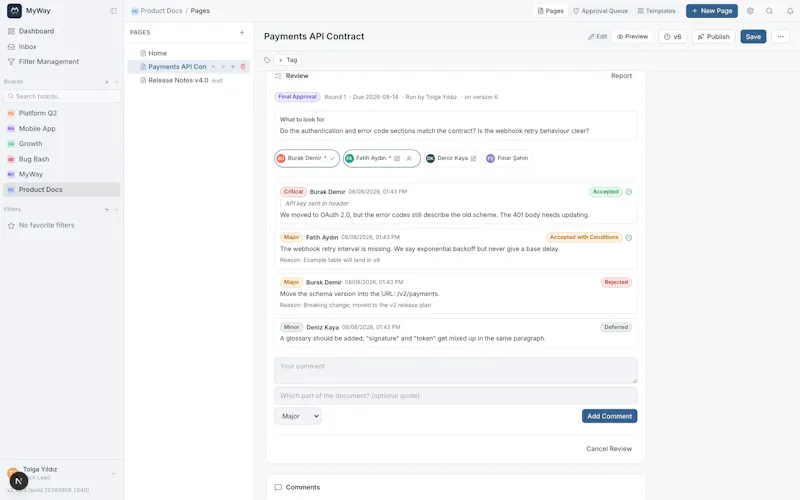Image resolution: width=800 pixels, height=500 pixels.
Task: Click the person icon in Fatih Aydın's chip
Action: point(409,158)
